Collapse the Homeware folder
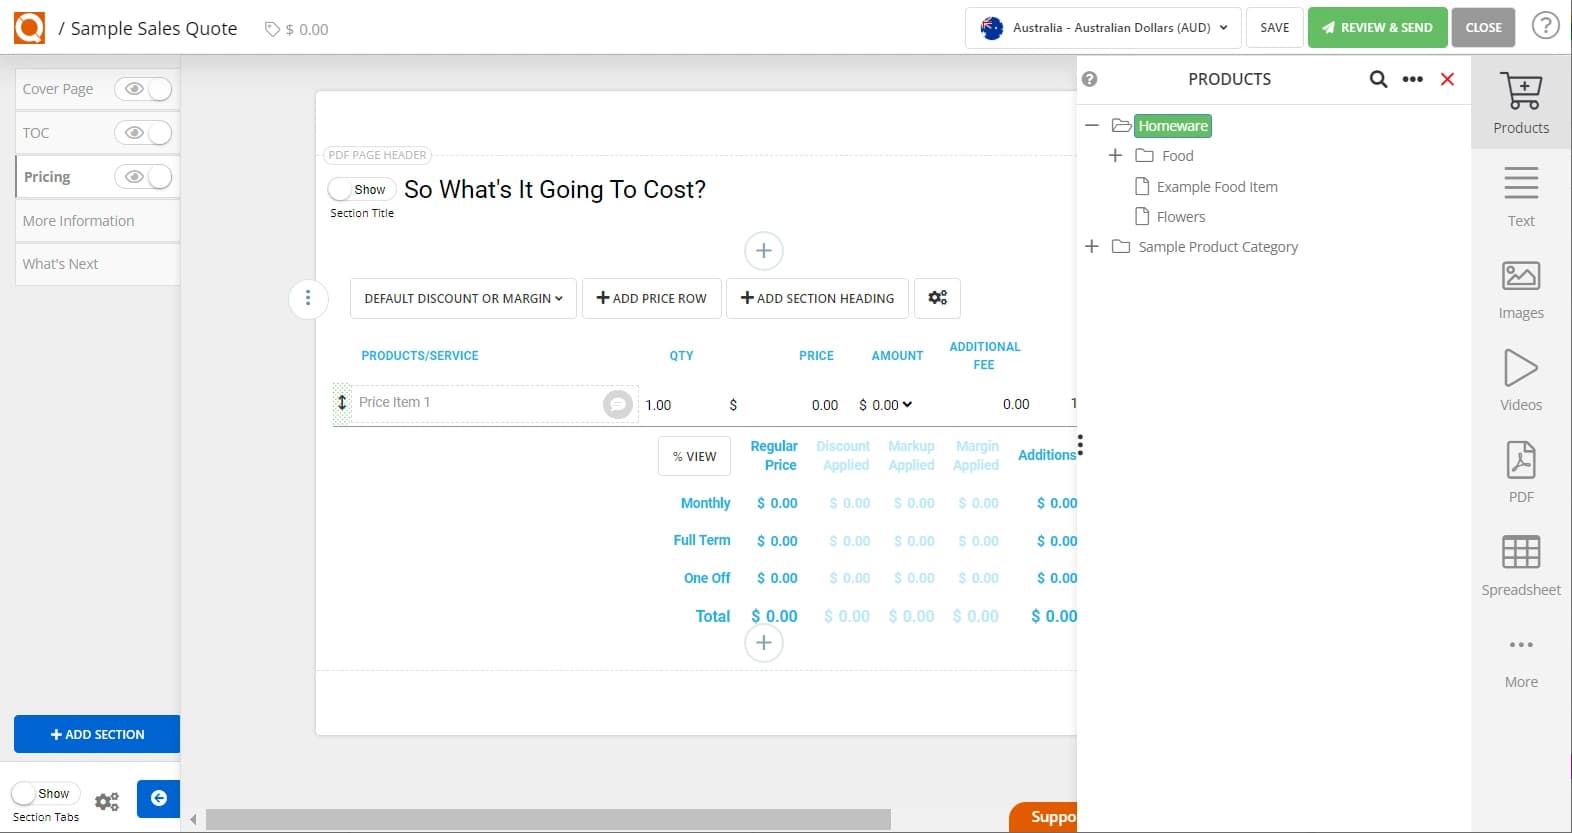The height and width of the screenshot is (833, 1572). (x=1092, y=126)
